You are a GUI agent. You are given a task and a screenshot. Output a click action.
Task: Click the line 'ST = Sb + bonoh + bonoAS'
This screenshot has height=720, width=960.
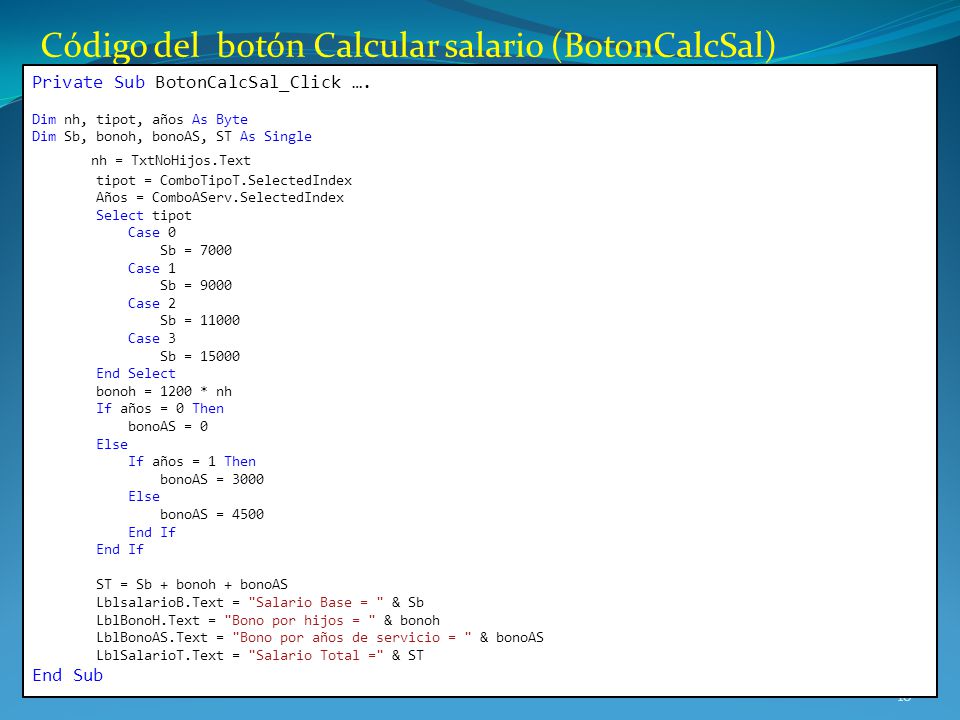point(192,585)
